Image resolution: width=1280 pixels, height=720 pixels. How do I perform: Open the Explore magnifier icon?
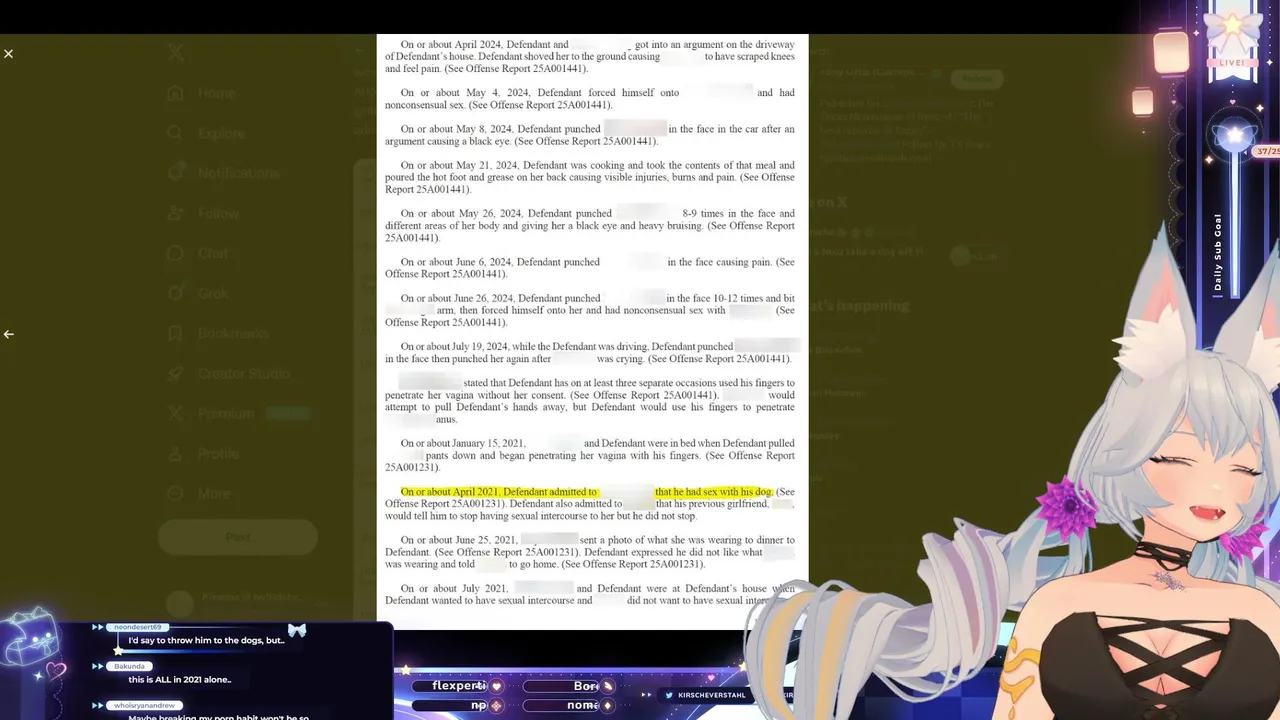point(175,133)
